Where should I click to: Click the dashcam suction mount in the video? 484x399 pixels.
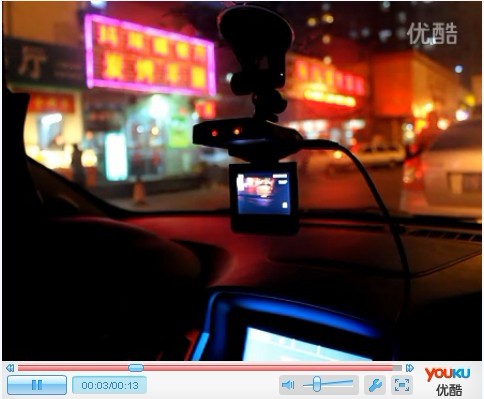(256, 28)
